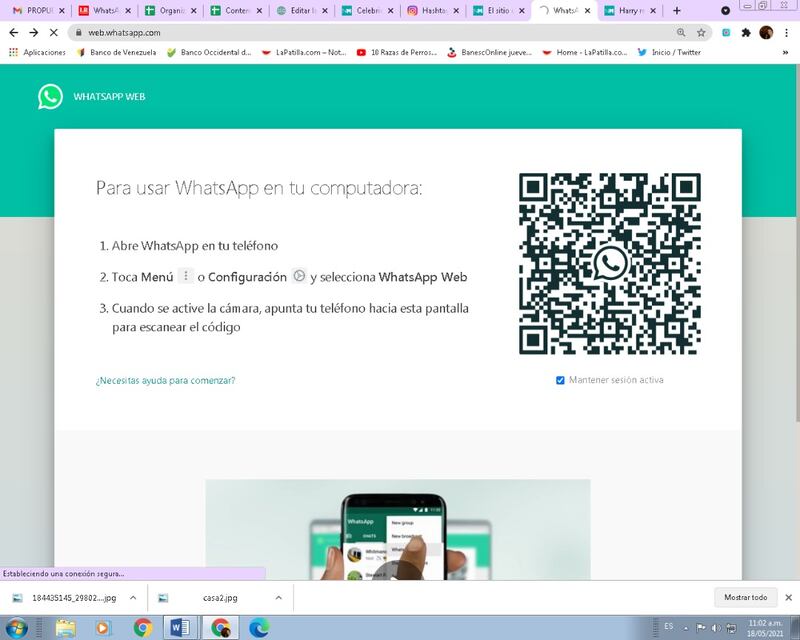Open File Explorer from the taskbar
Viewport: 800px width, 640px height.
click(x=66, y=627)
